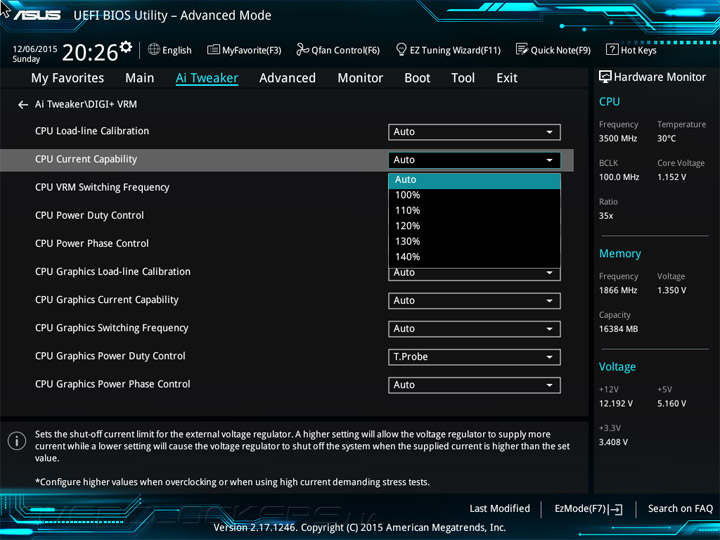Open CPU Load-line Calibration dropdown

[x=474, y=132]
